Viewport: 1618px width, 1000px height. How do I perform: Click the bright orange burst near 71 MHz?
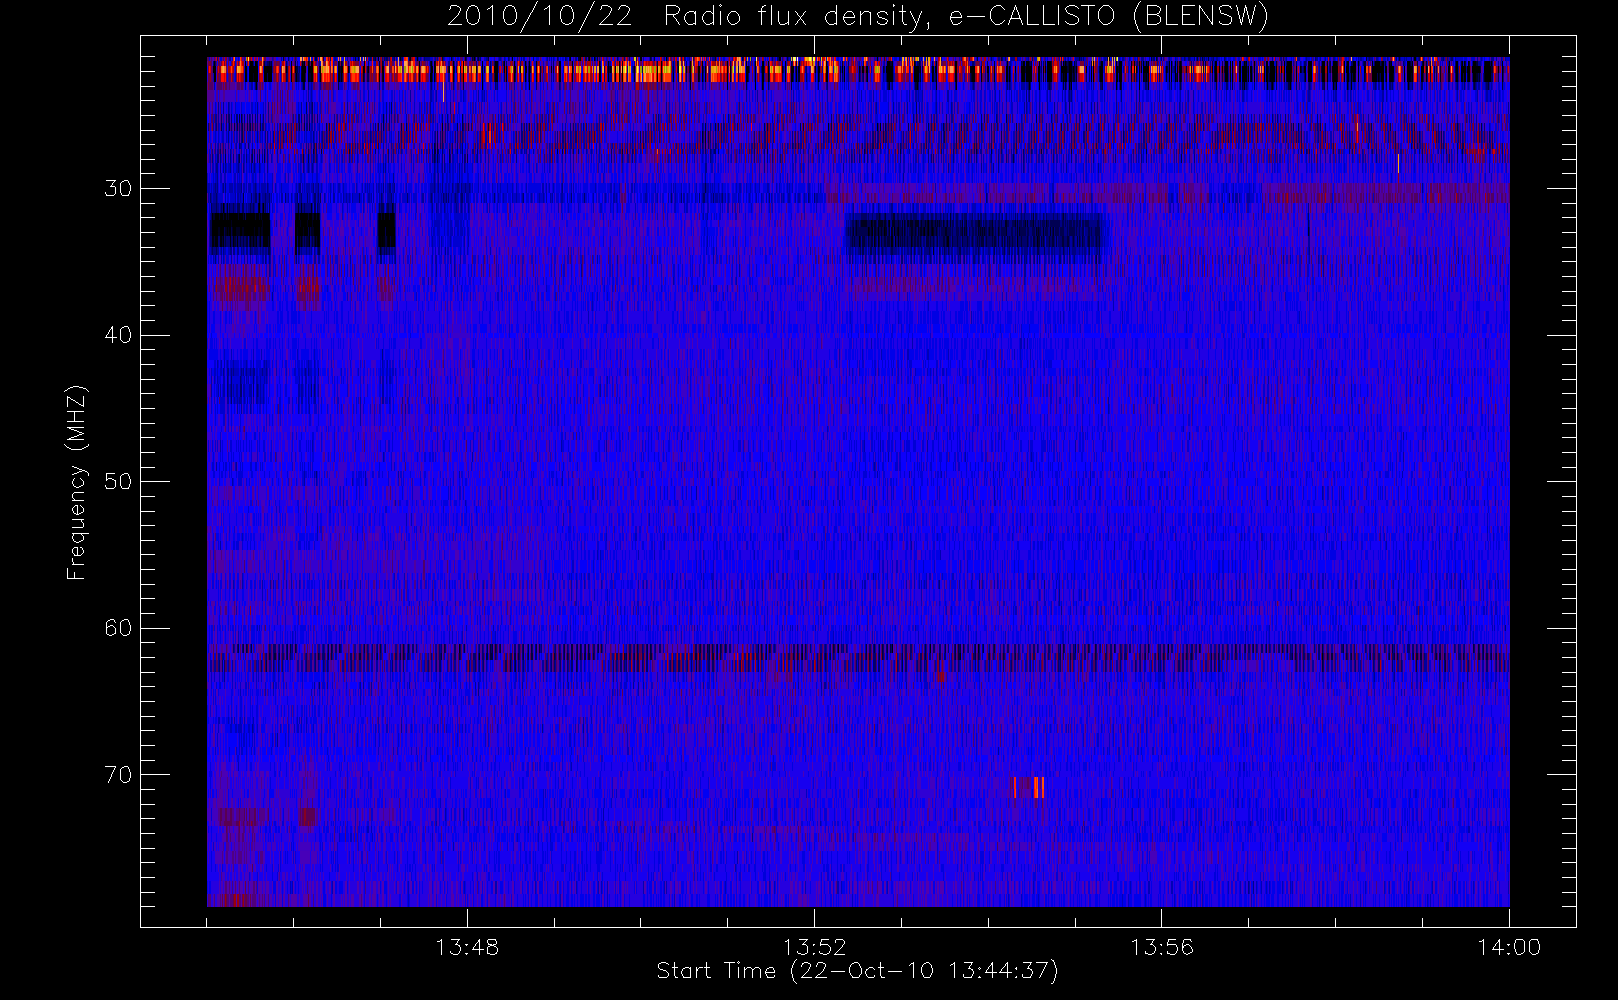coord(1029,788)
